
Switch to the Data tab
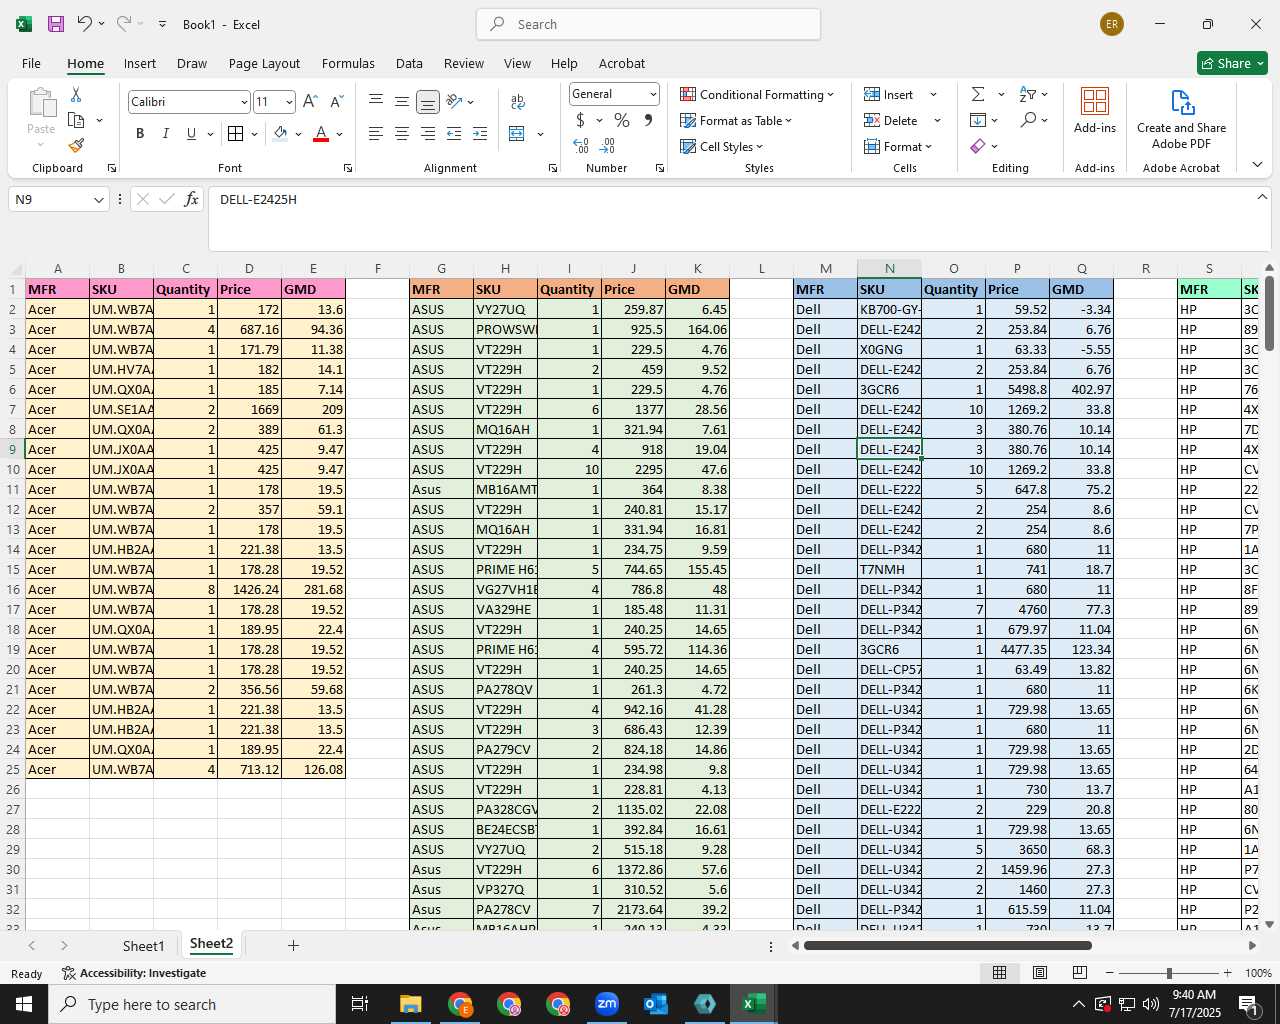pyautogui.click(x=409, y=63)
